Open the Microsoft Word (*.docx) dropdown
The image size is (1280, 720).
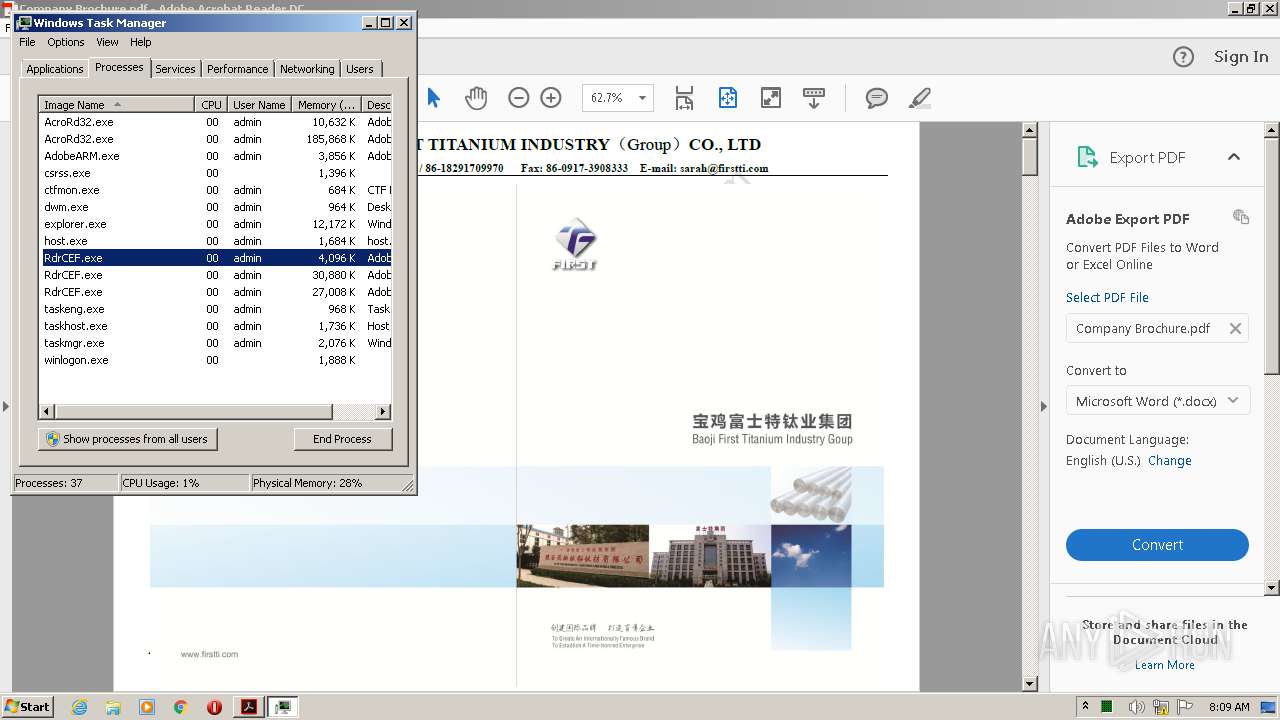pyautogui.click(x=1157, y=401)
